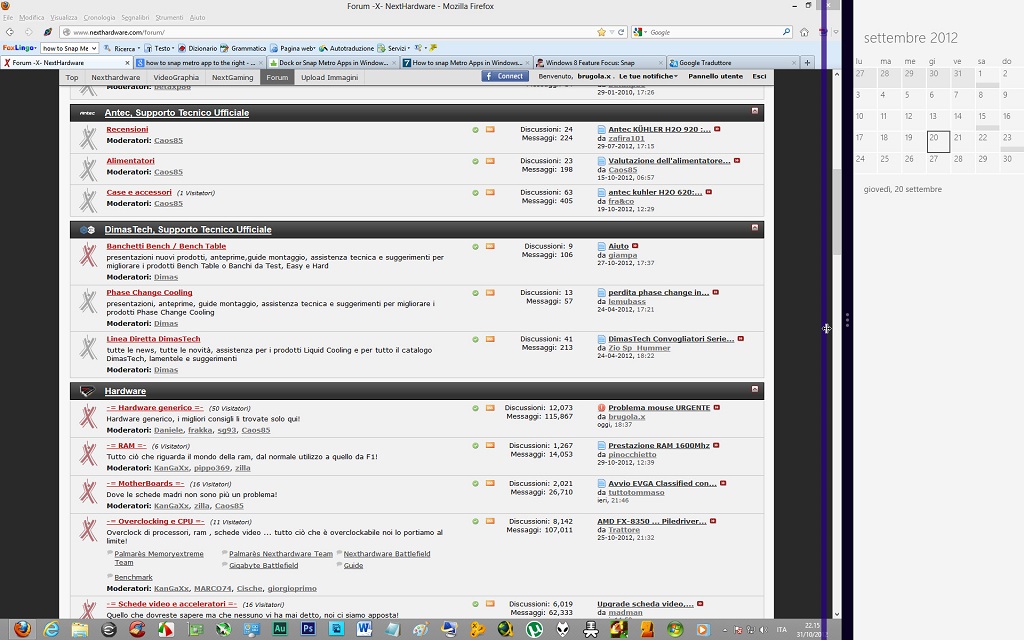Open moderator profile KanGaXx in the RAM row

click(x=171, y=468)
